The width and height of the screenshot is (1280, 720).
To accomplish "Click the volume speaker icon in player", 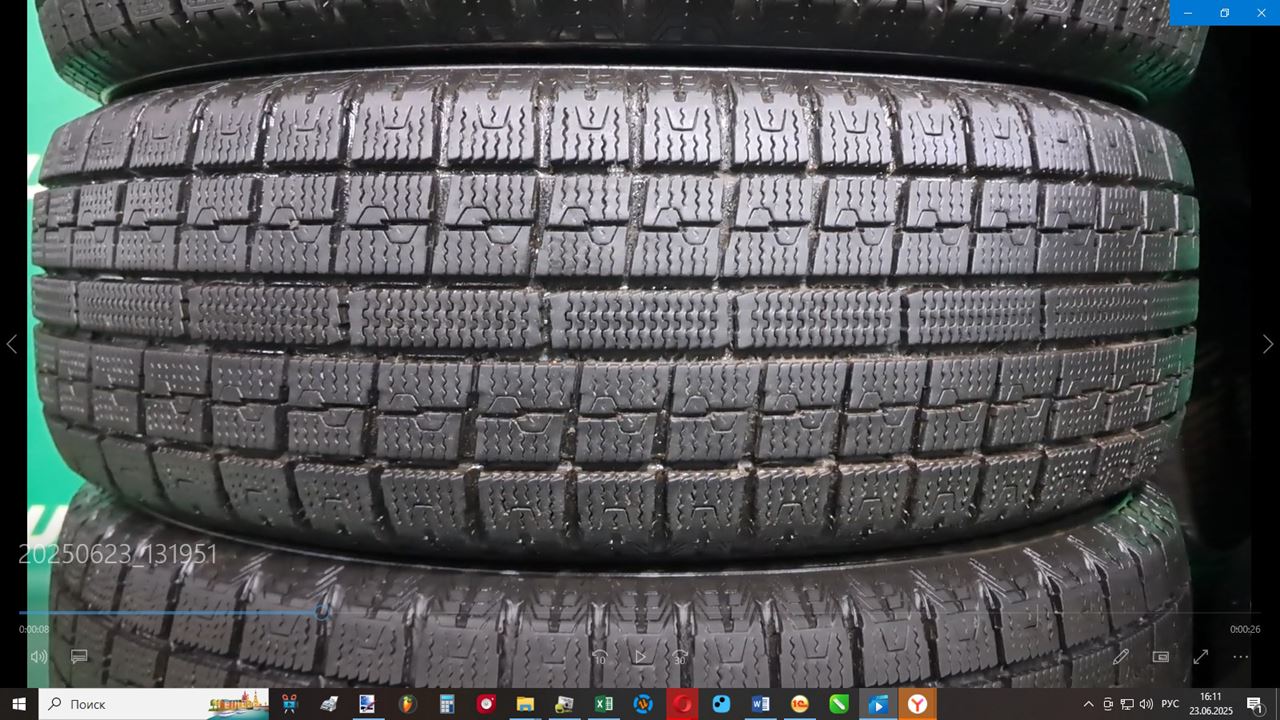I will tap(39, 657).
